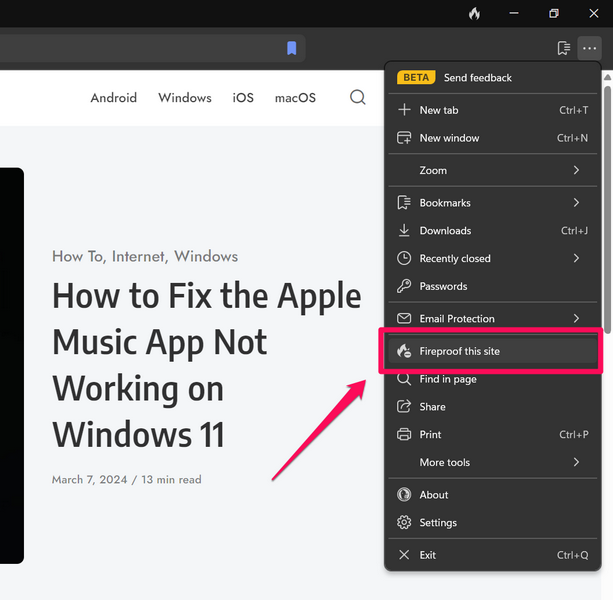The width and height of the screenshot is (613, 600).
Task: Open Downloads from the menu
Action: click(445, 230)
